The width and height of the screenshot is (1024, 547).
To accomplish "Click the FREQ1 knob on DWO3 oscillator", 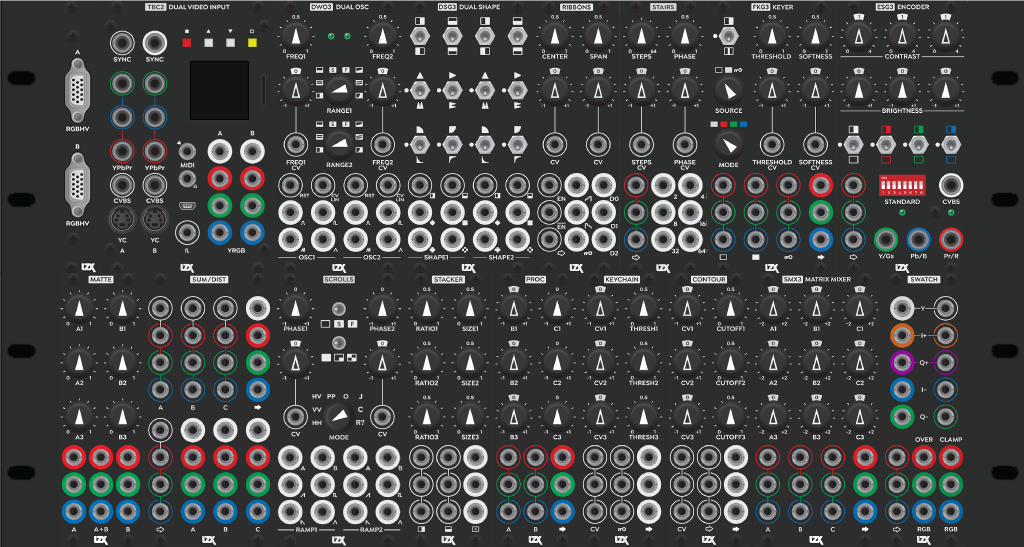I will point(297,39).
